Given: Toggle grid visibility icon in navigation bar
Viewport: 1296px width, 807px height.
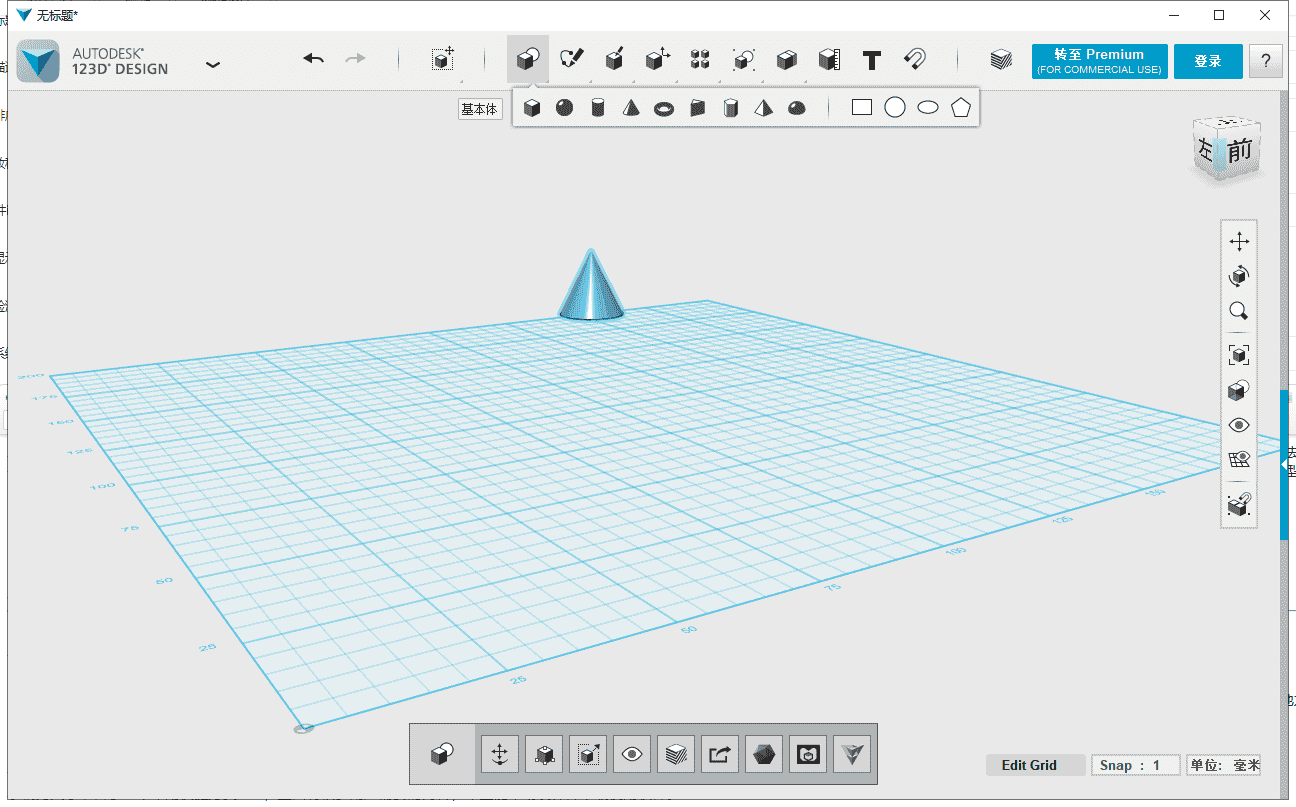Looking at the screenshot, I should (x=1239, y=460).
